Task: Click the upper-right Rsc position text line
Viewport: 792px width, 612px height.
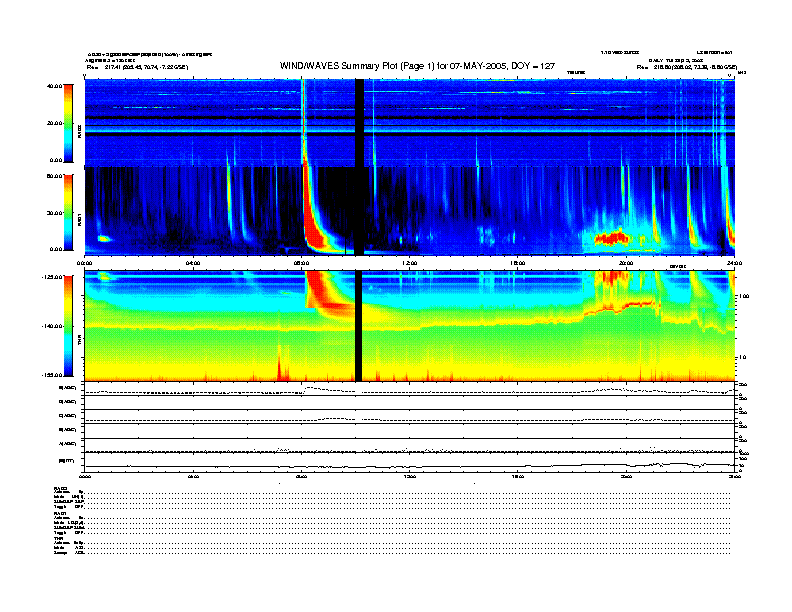Action: [687, 67]
